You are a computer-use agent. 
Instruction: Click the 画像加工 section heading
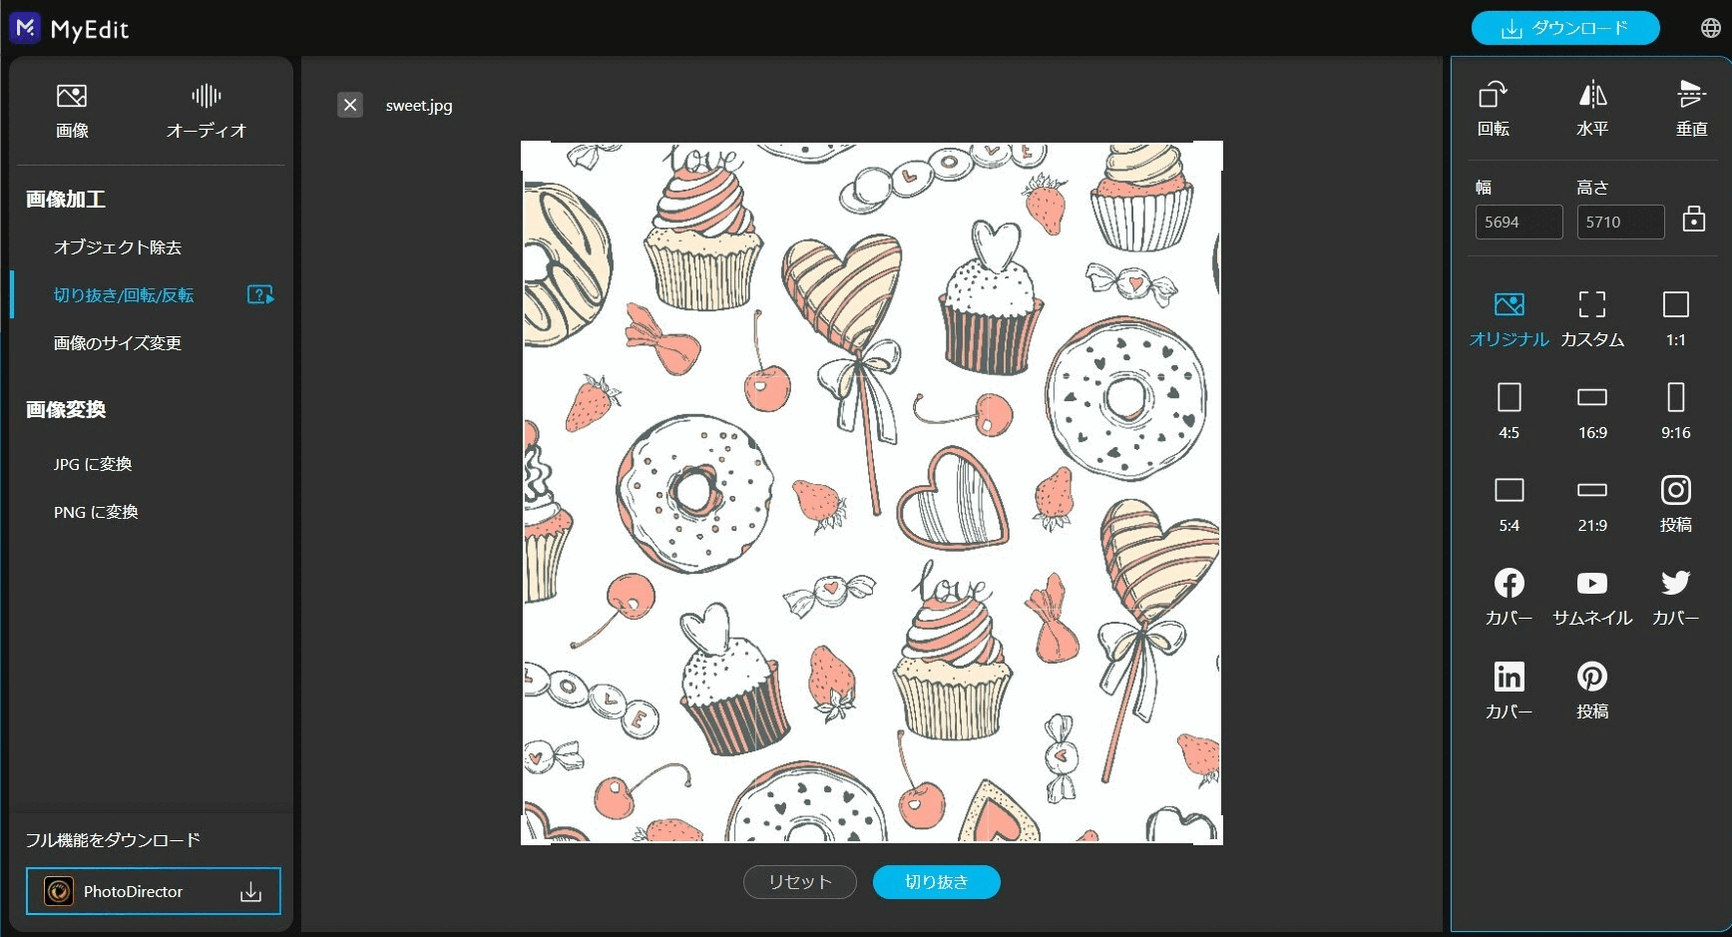pyautogui.click(x=65, y=199)
